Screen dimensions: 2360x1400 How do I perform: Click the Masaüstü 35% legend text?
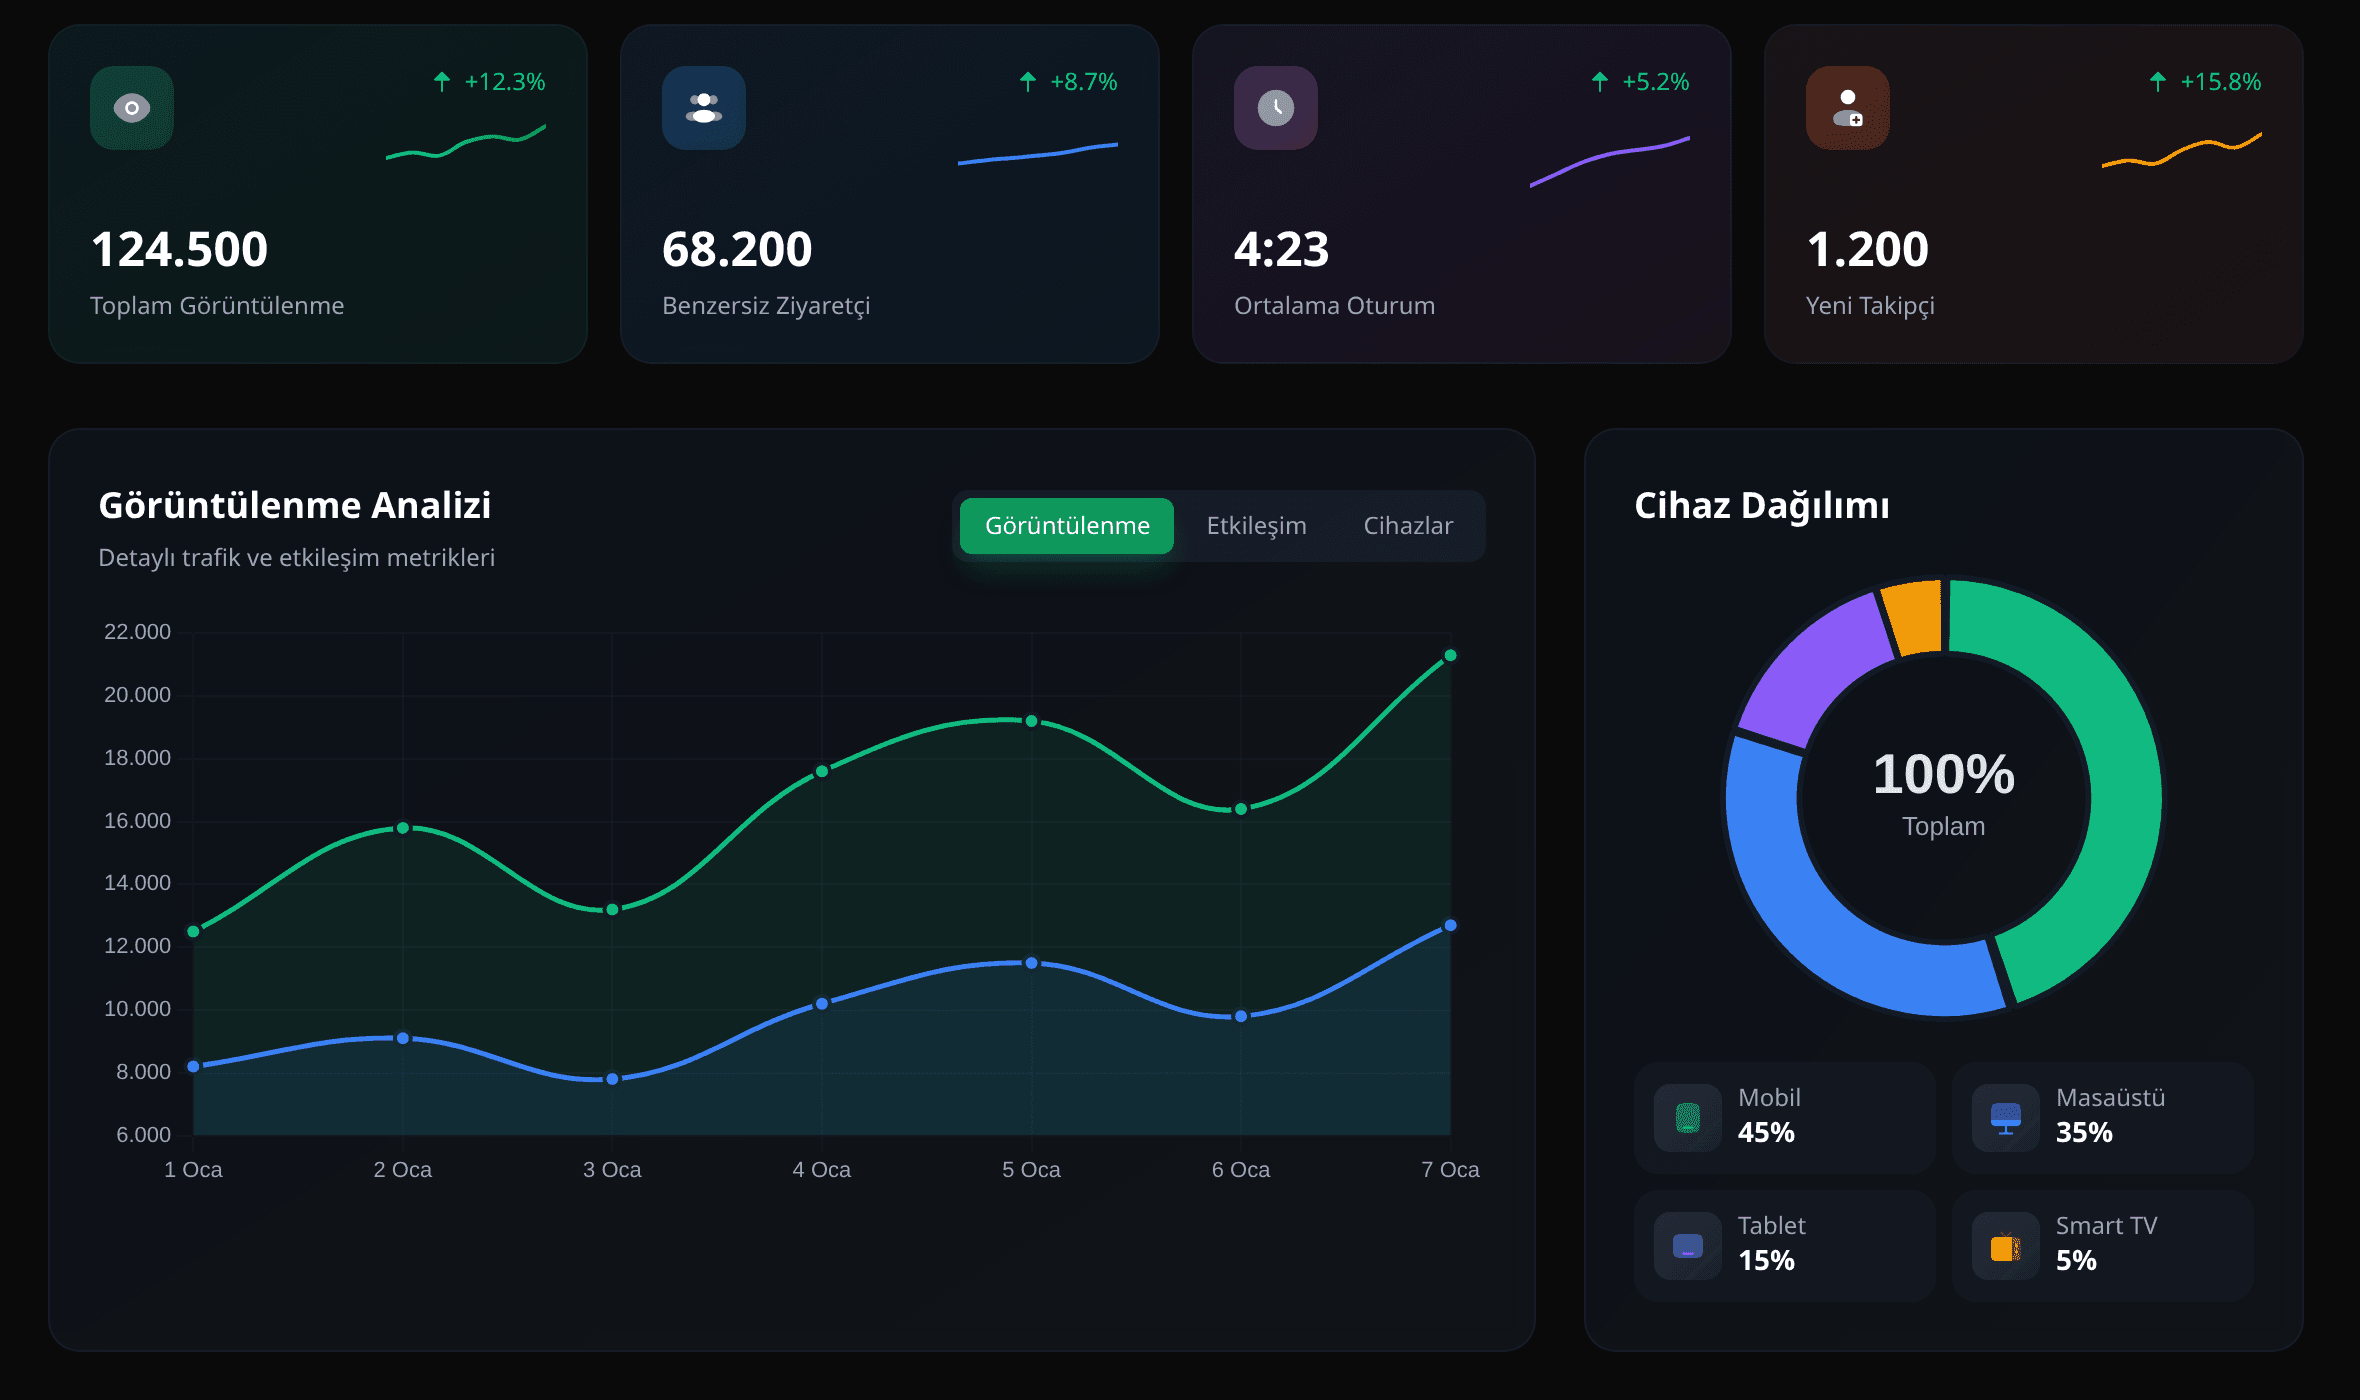tap(2110, 1115)
